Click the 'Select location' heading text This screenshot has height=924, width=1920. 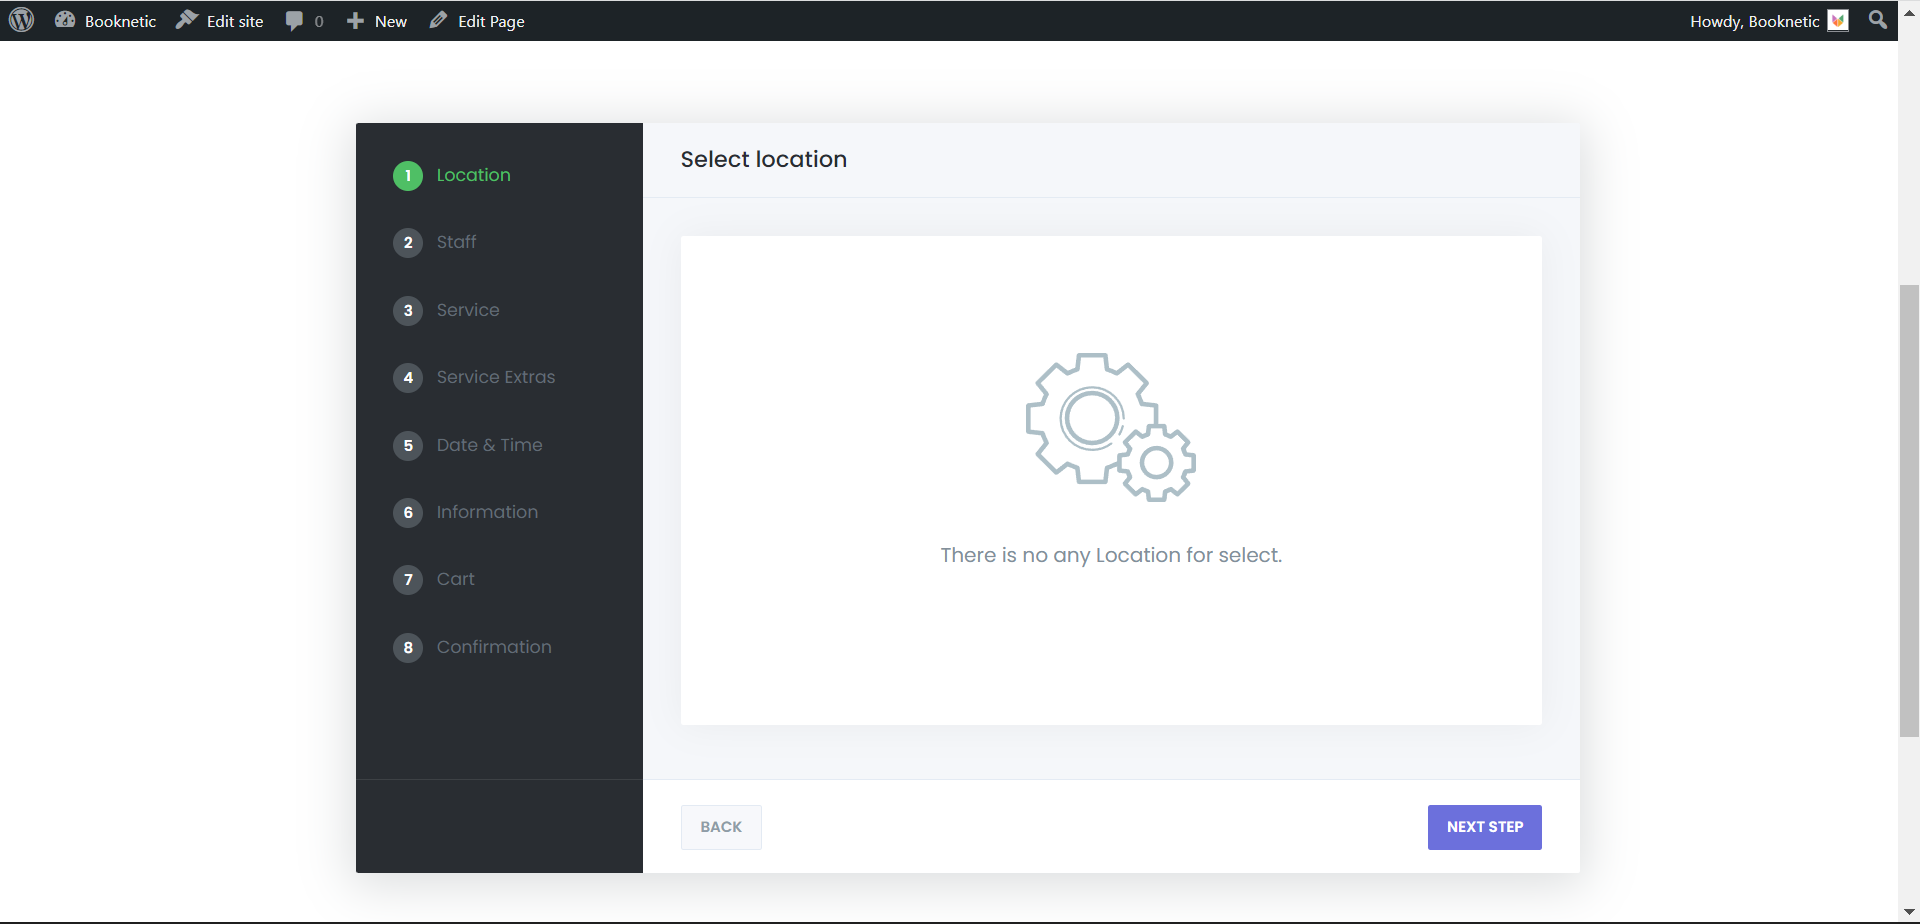pos(764,159)
